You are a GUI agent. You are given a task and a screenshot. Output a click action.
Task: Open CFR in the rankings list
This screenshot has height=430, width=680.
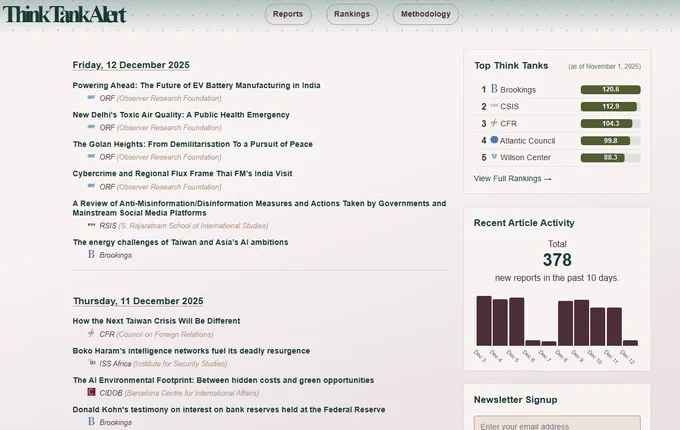508,124
